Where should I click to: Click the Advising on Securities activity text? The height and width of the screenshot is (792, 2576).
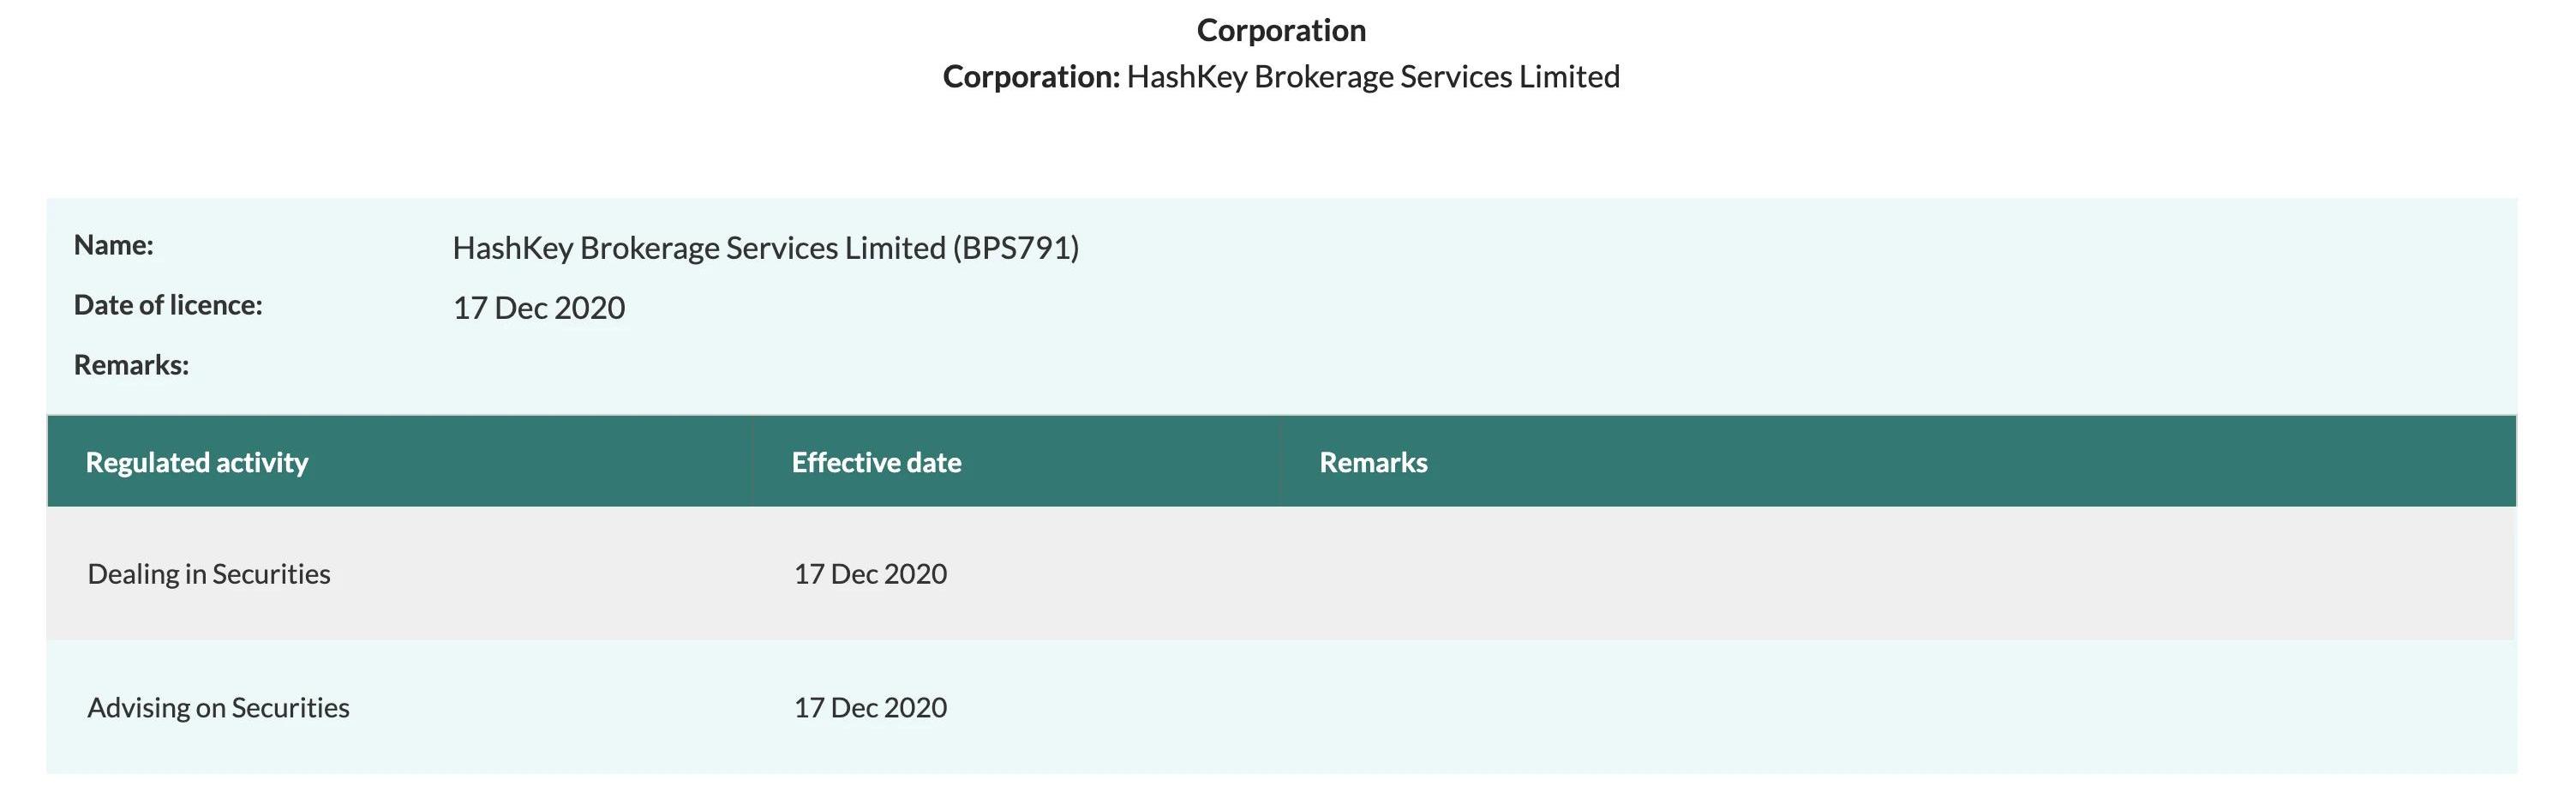pyautogui.click(x=218, y=708)
